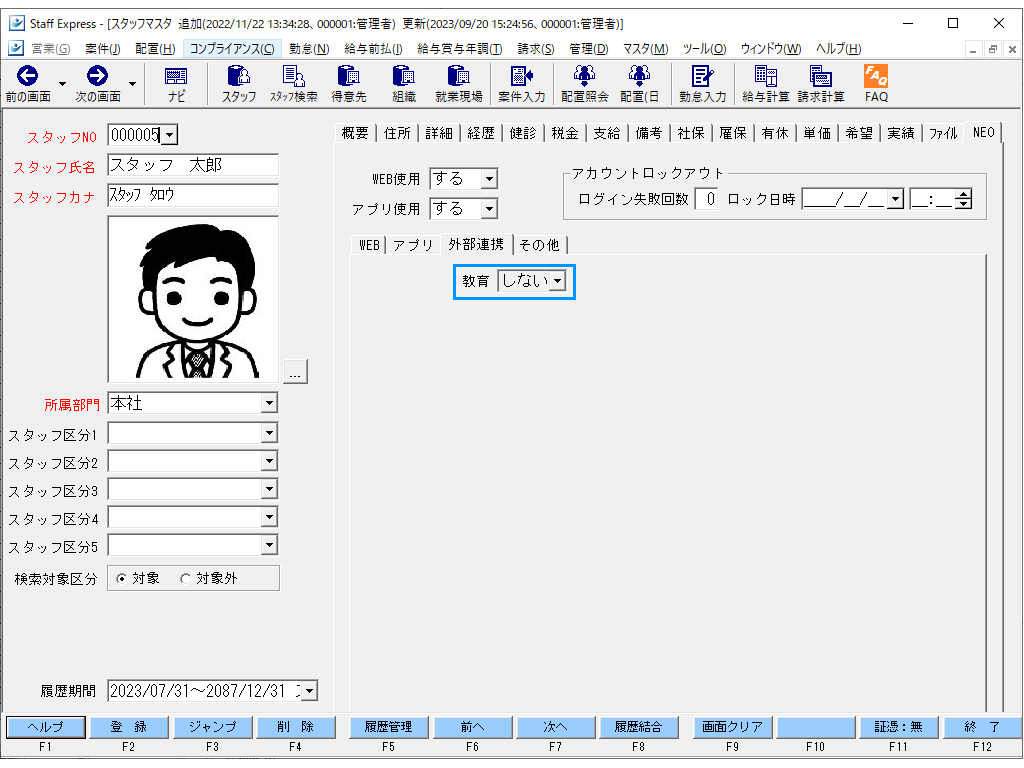Image resolution: width=1024 pixels, height=768 pixels.
Task: Click the Staff Express title bar app icon
Action: [16, 24]
